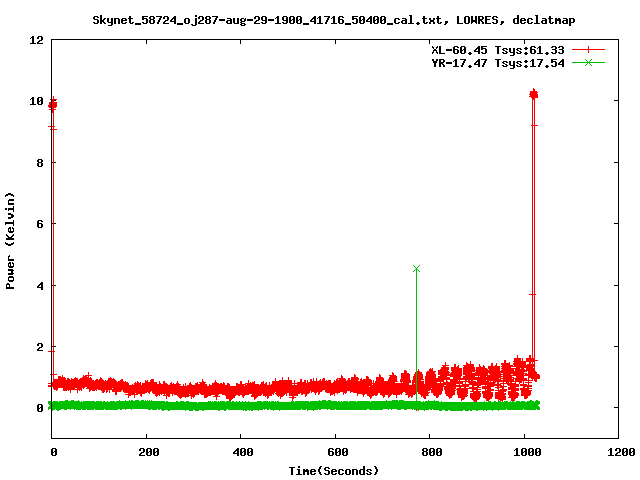Viewport: 640px width, 480px height.
Task: Click the y-axis tick label 12
Action: click(x=37, y=40)
